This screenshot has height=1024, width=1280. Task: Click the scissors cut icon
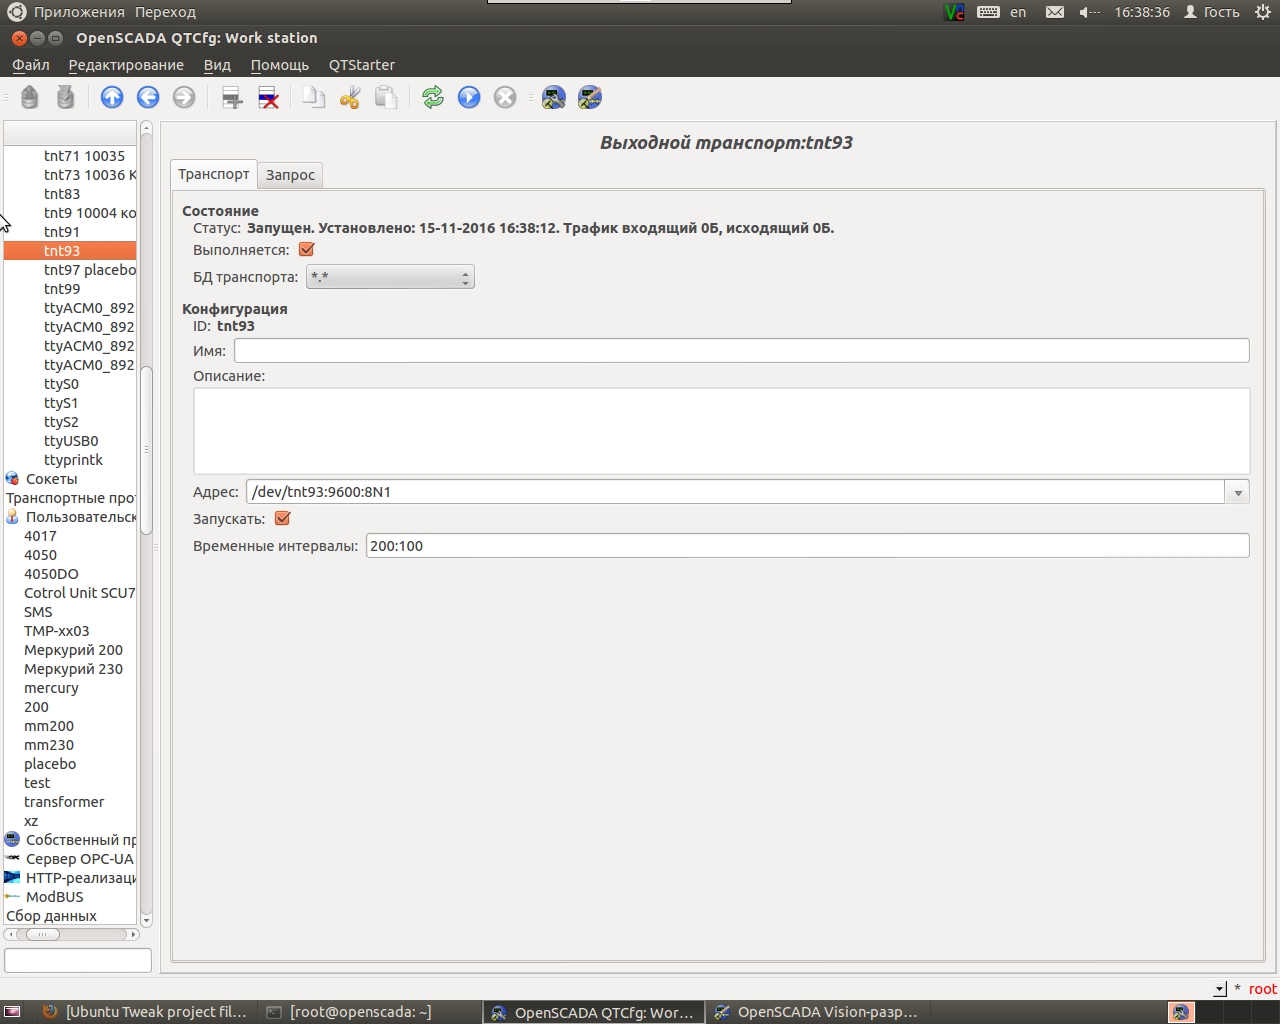350,97
